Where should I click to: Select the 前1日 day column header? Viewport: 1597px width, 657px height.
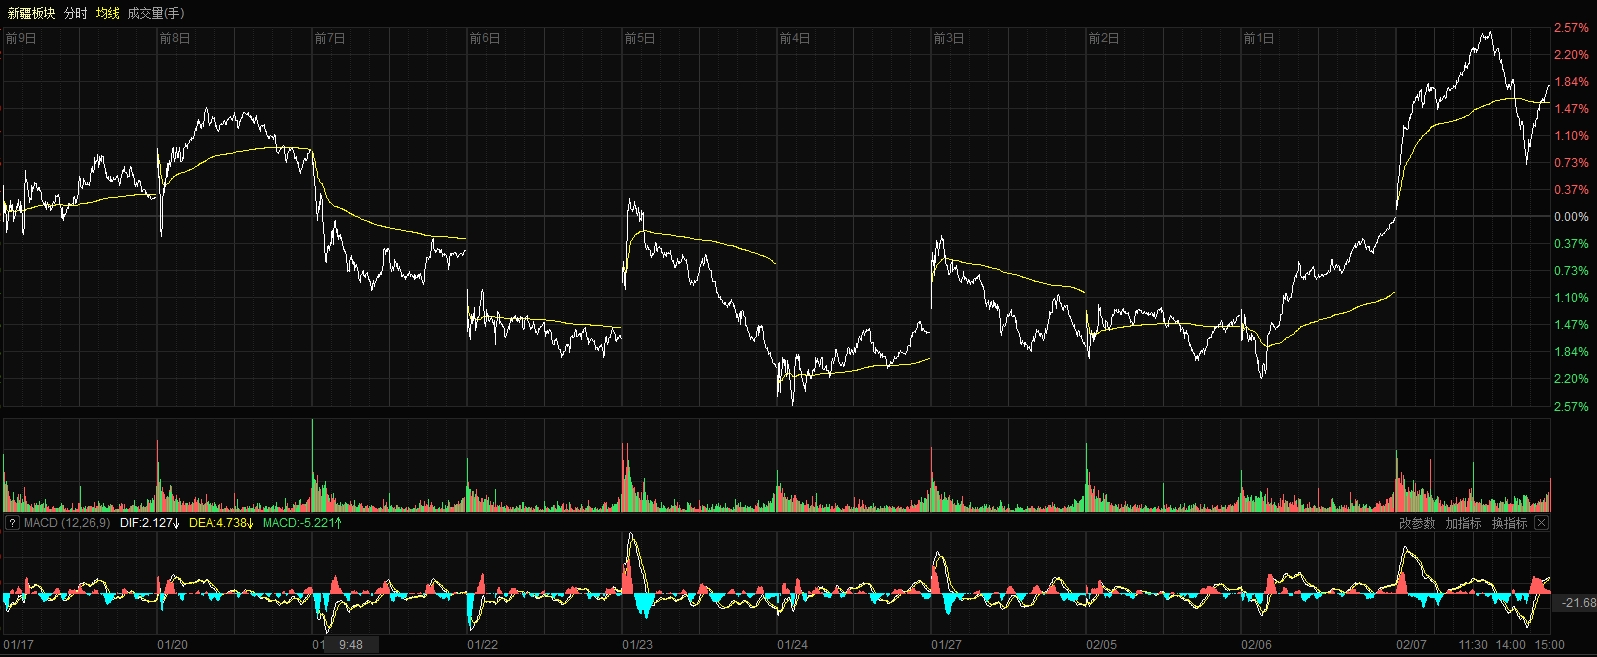(1259, 39)
